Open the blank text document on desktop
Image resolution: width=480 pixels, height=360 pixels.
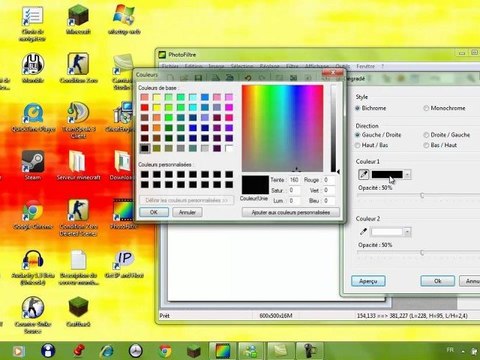point(78,260)
